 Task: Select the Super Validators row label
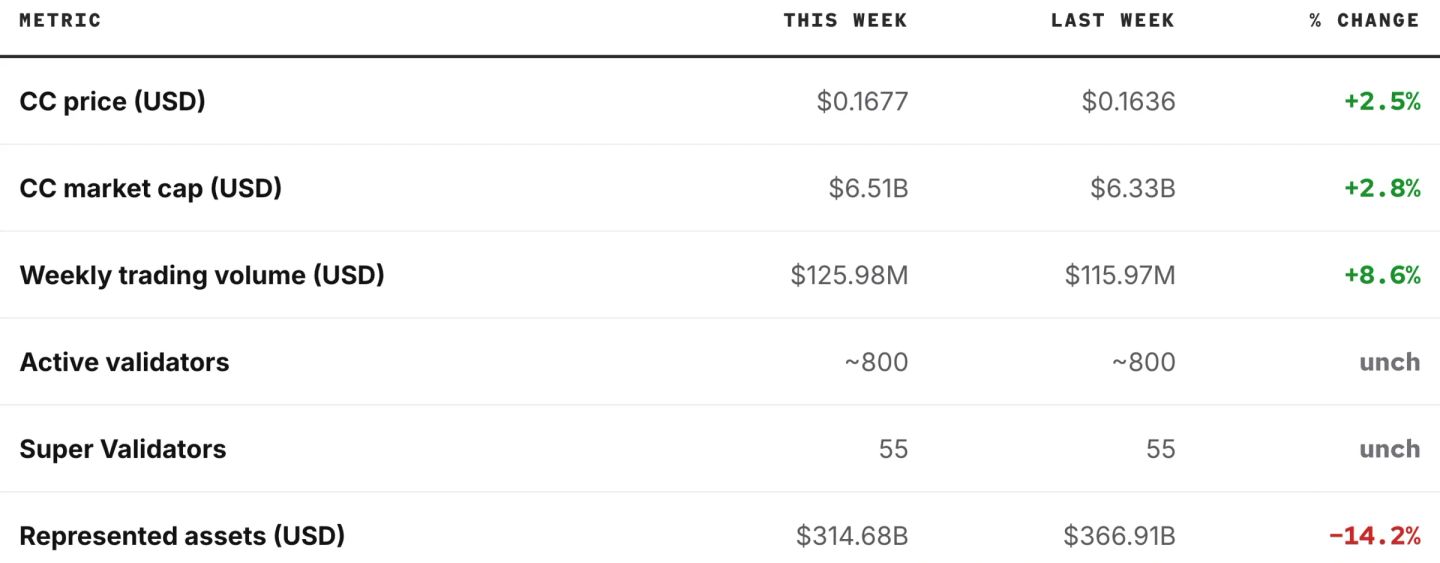[x=122, y=449]
